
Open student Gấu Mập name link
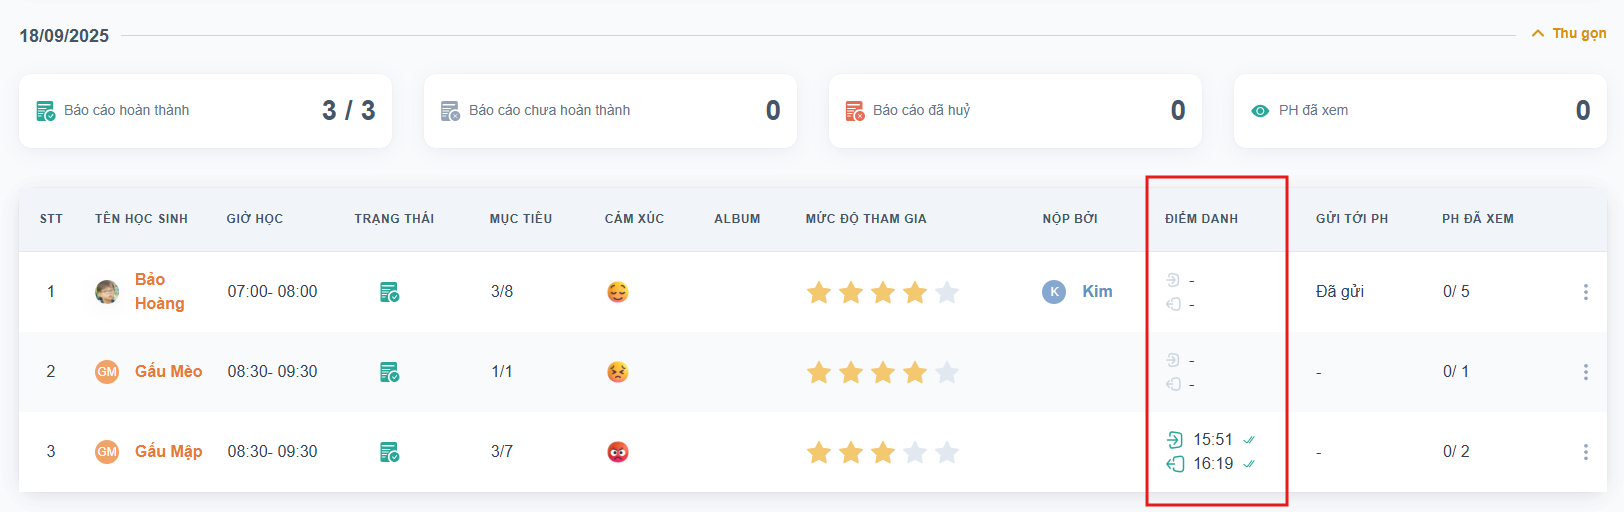tap(168, 452)
